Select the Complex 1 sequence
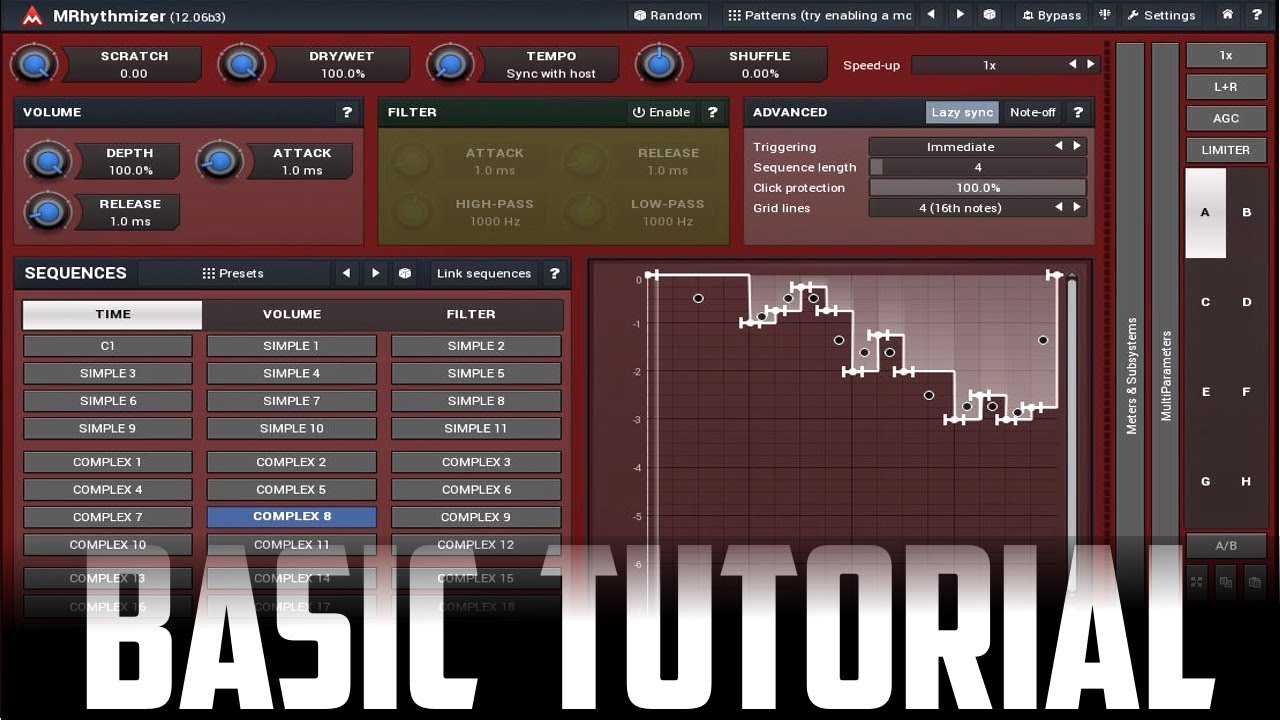The width and height of the screenshot is (1280, 720). (x=108, y=462)
